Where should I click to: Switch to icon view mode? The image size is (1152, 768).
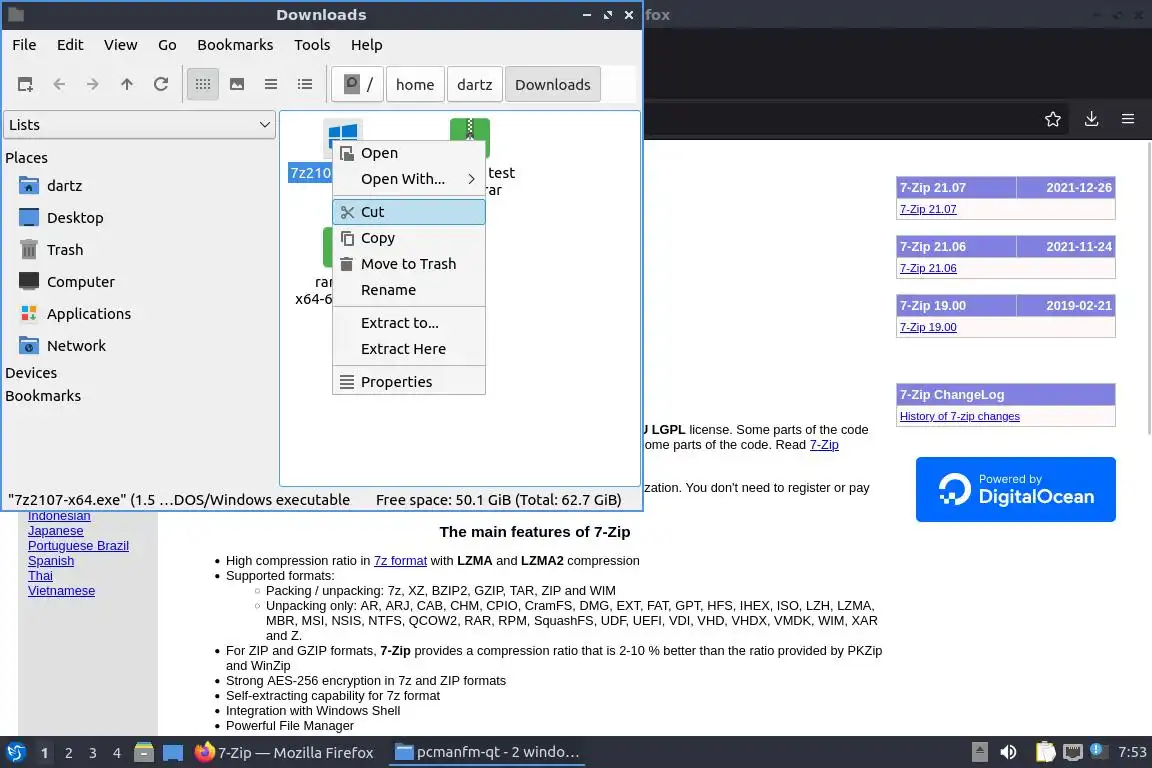point(203,85)
